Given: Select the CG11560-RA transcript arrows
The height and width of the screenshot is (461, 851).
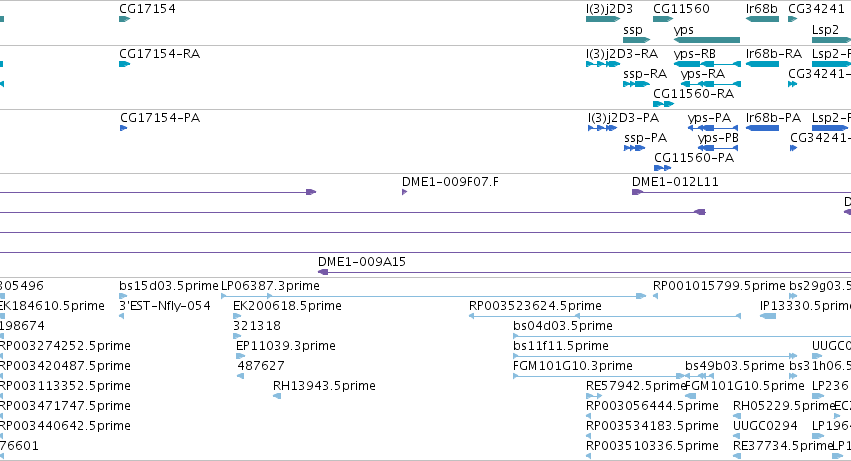Looking at the screenshot, I should tap(663, 104).
